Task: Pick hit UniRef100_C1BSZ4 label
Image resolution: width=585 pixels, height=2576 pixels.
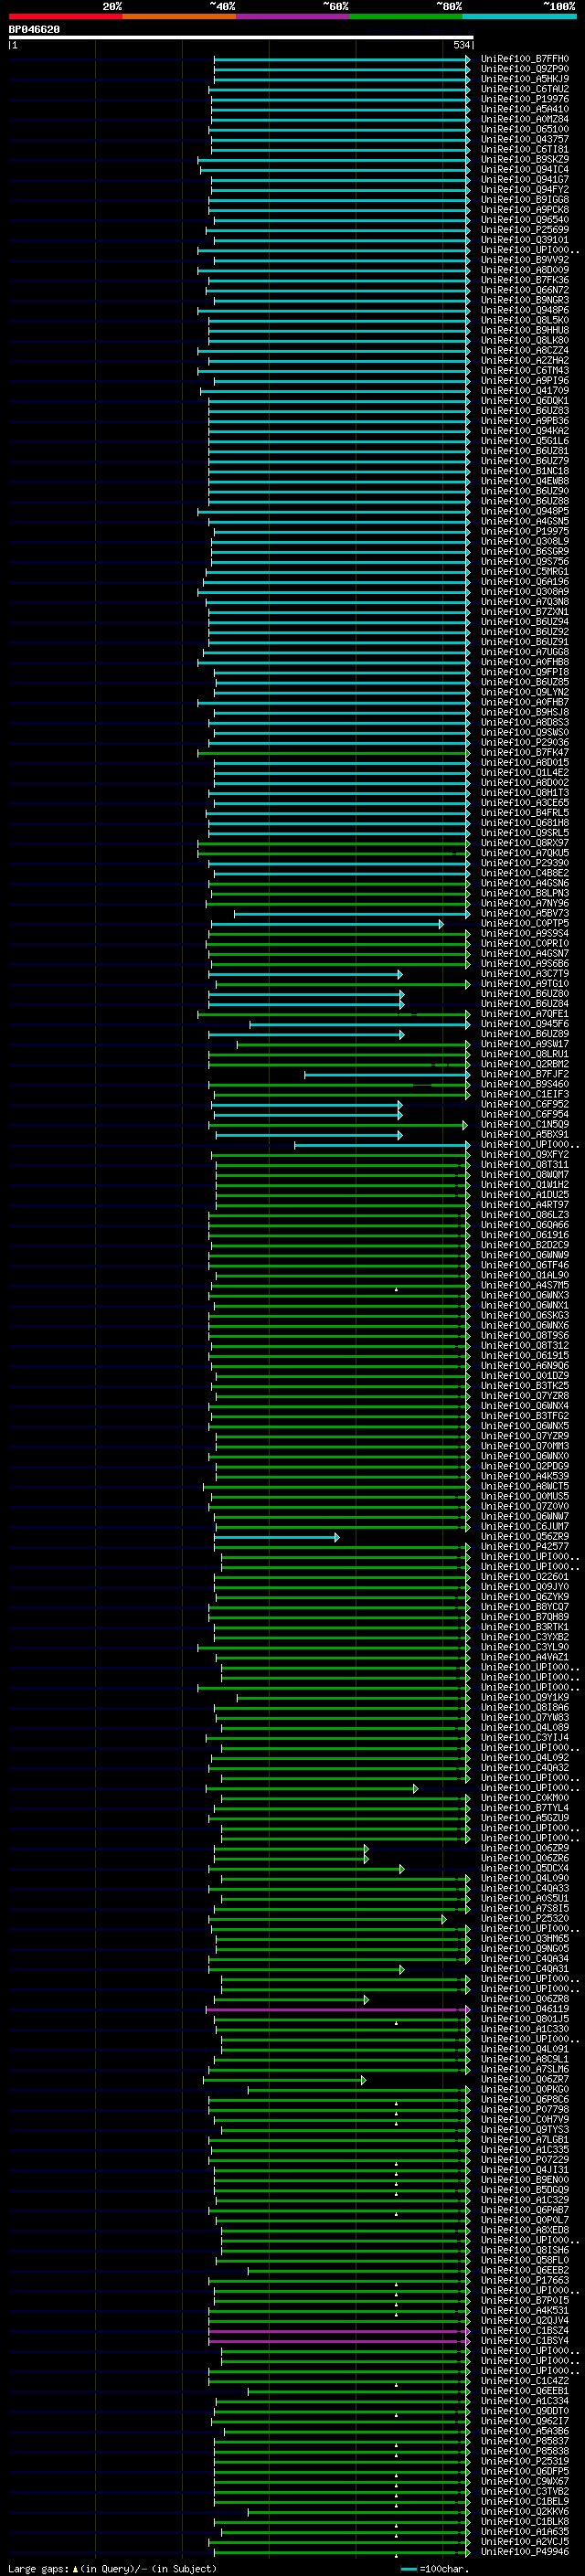Action: pyautogui.click(x=525, y=2332)
